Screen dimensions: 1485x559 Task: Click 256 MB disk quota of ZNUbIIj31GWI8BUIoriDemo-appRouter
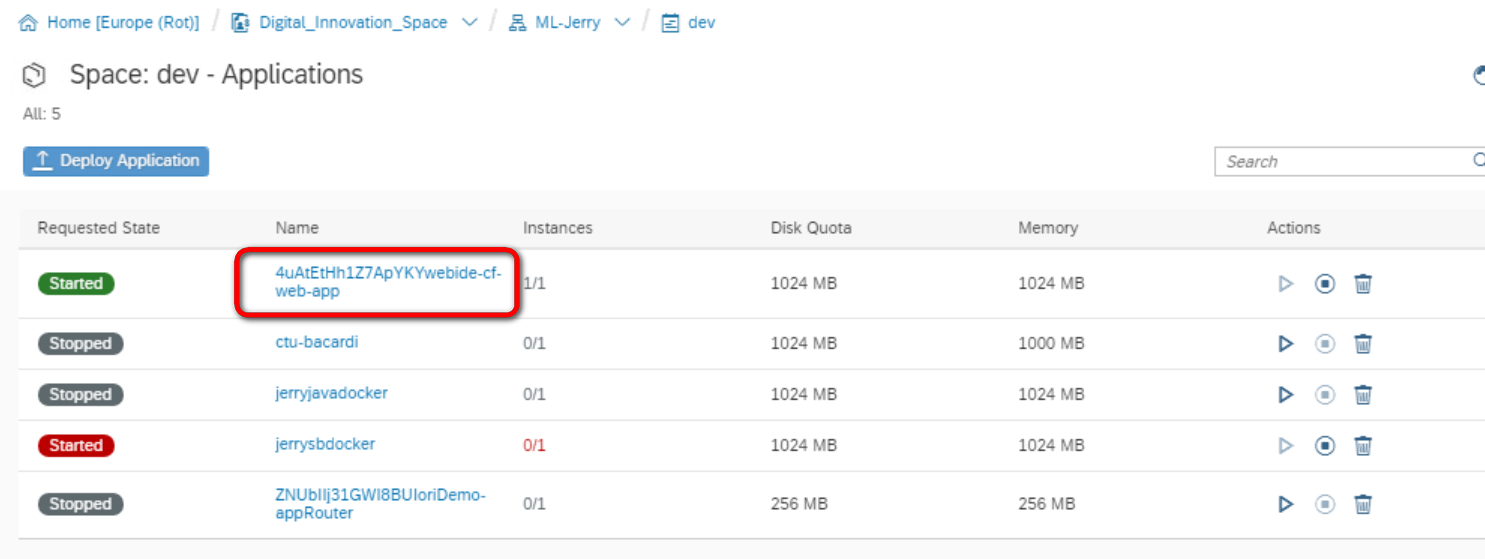click(x=799, y=504)
